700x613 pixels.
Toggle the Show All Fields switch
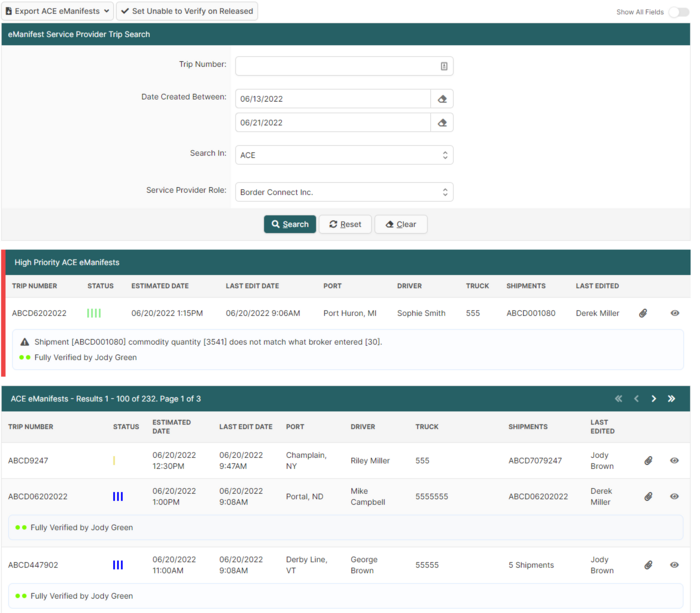pyautogui.click(x=678, y=12)
